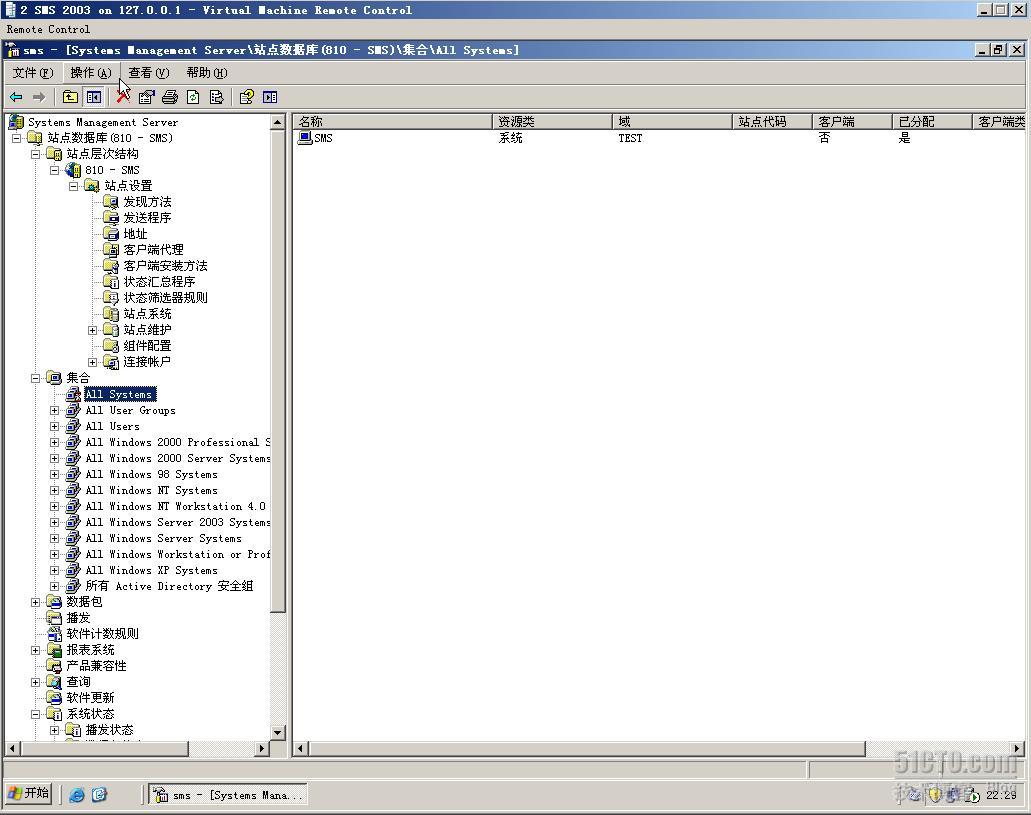The height and width of the screenshot is (815, 1031).
Task: Sort by the 名称 column header
Action: [x=393, y=122]
